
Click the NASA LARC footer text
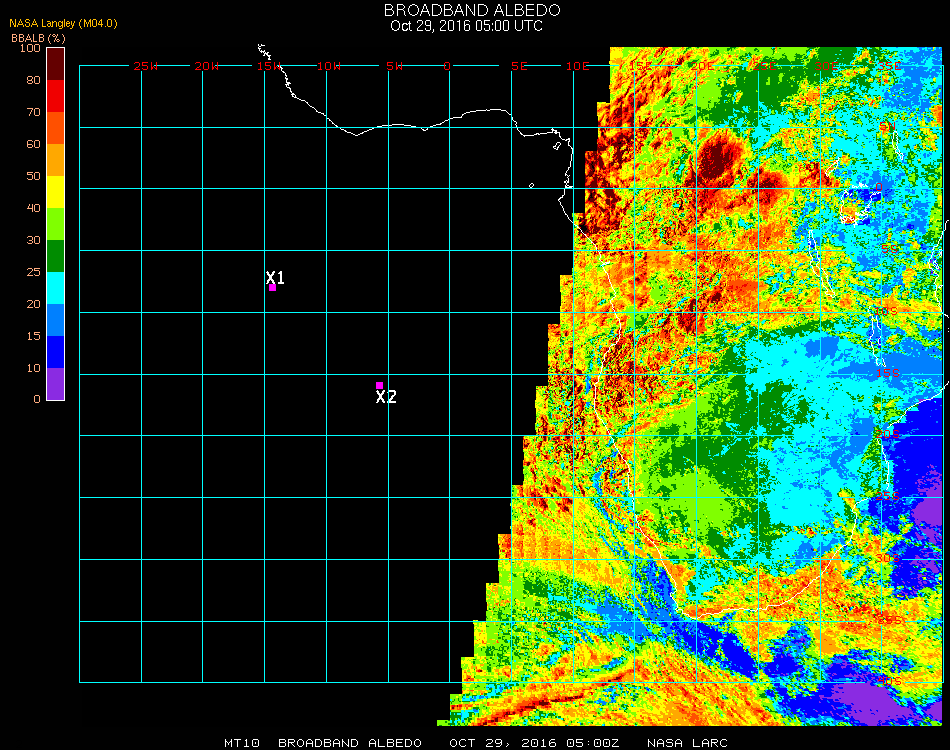(x=687, y=743)
